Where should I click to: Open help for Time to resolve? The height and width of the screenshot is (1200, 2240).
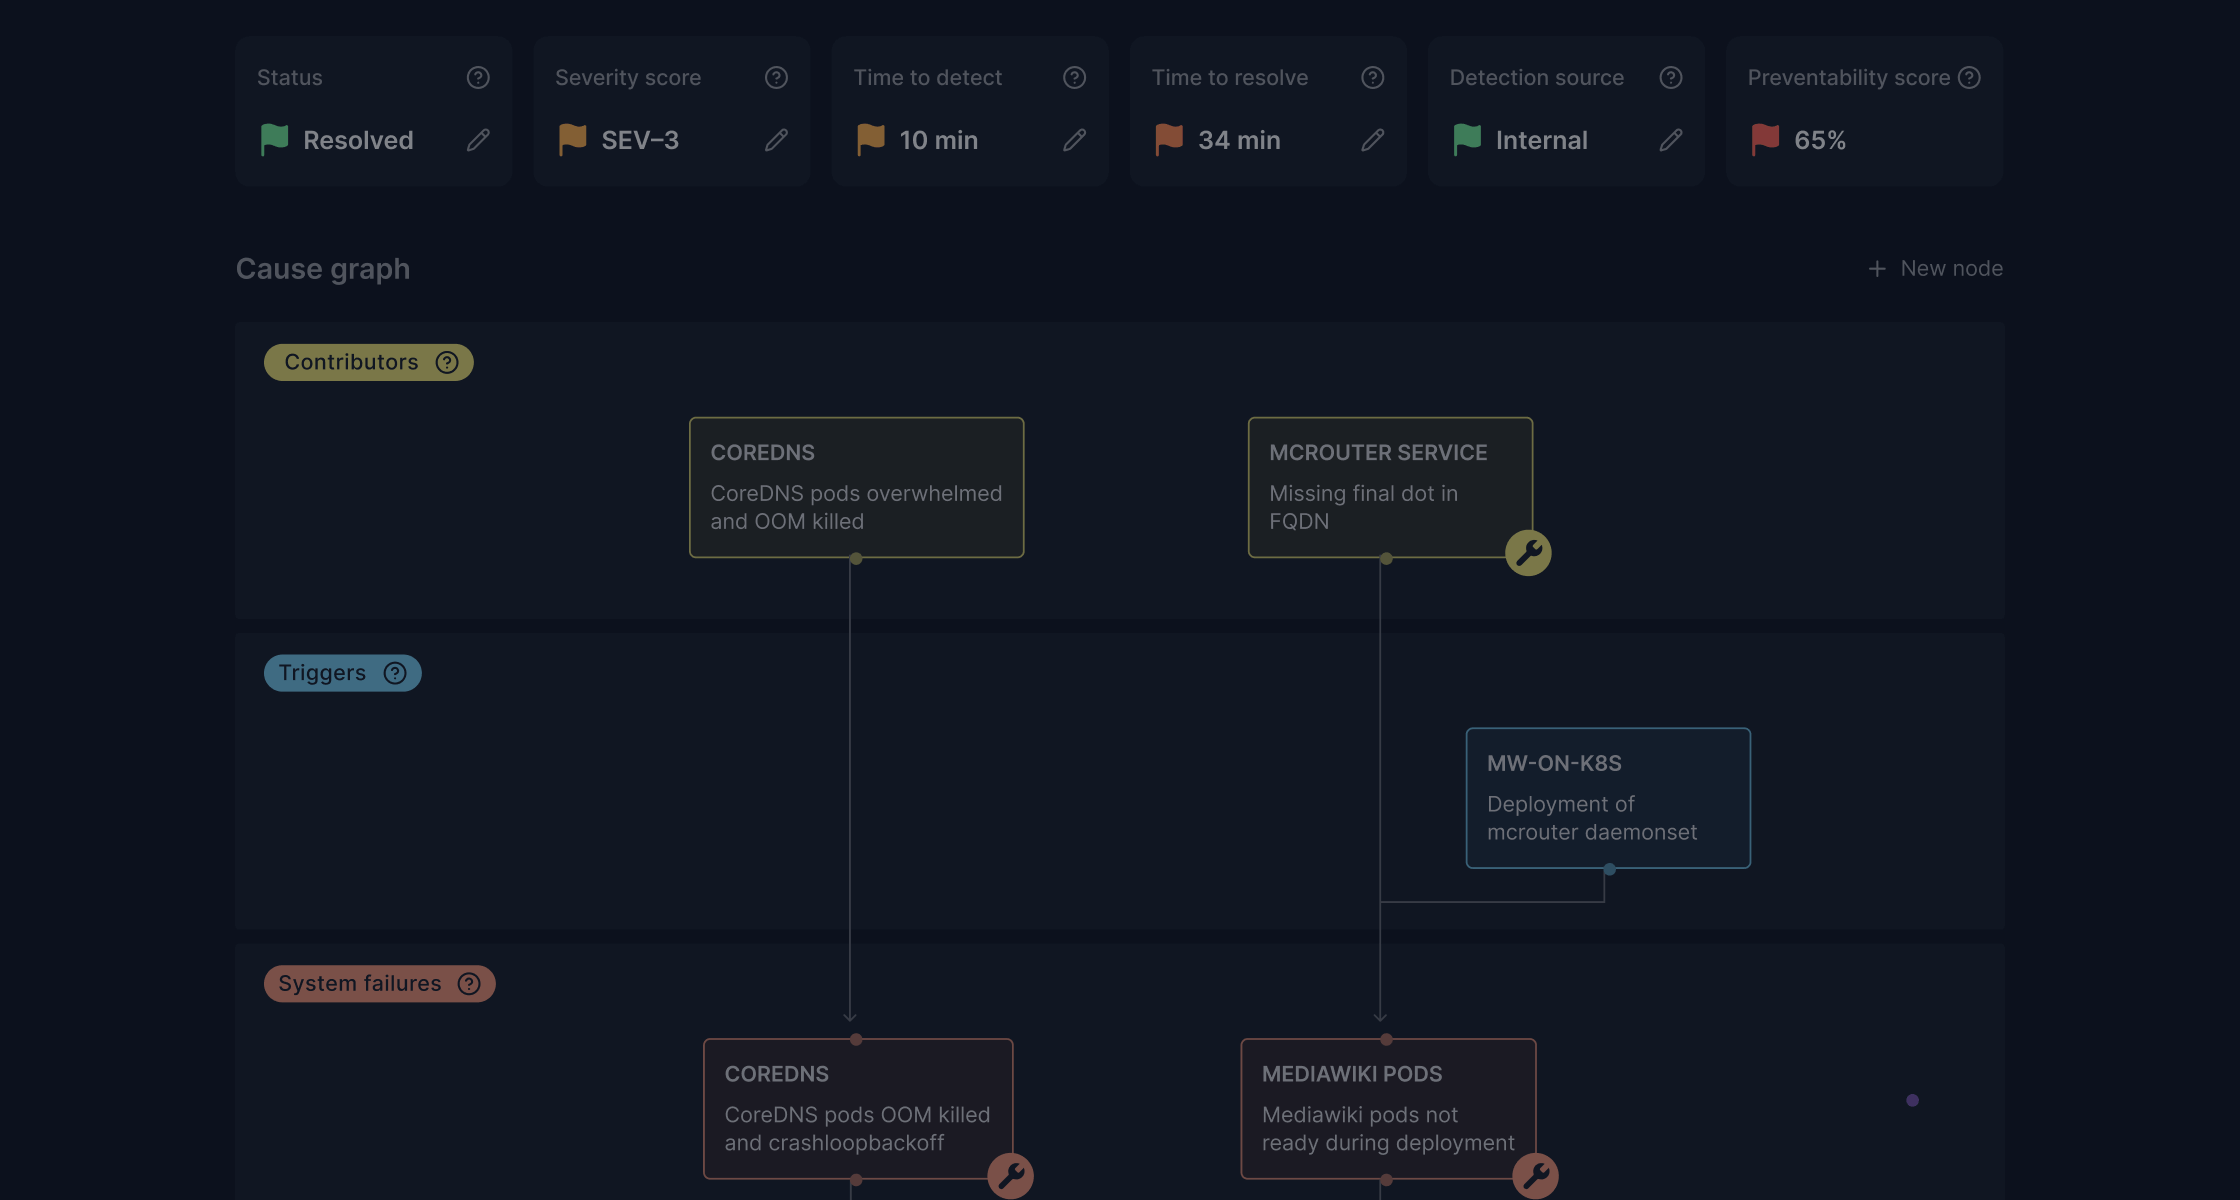[1371, 77]
